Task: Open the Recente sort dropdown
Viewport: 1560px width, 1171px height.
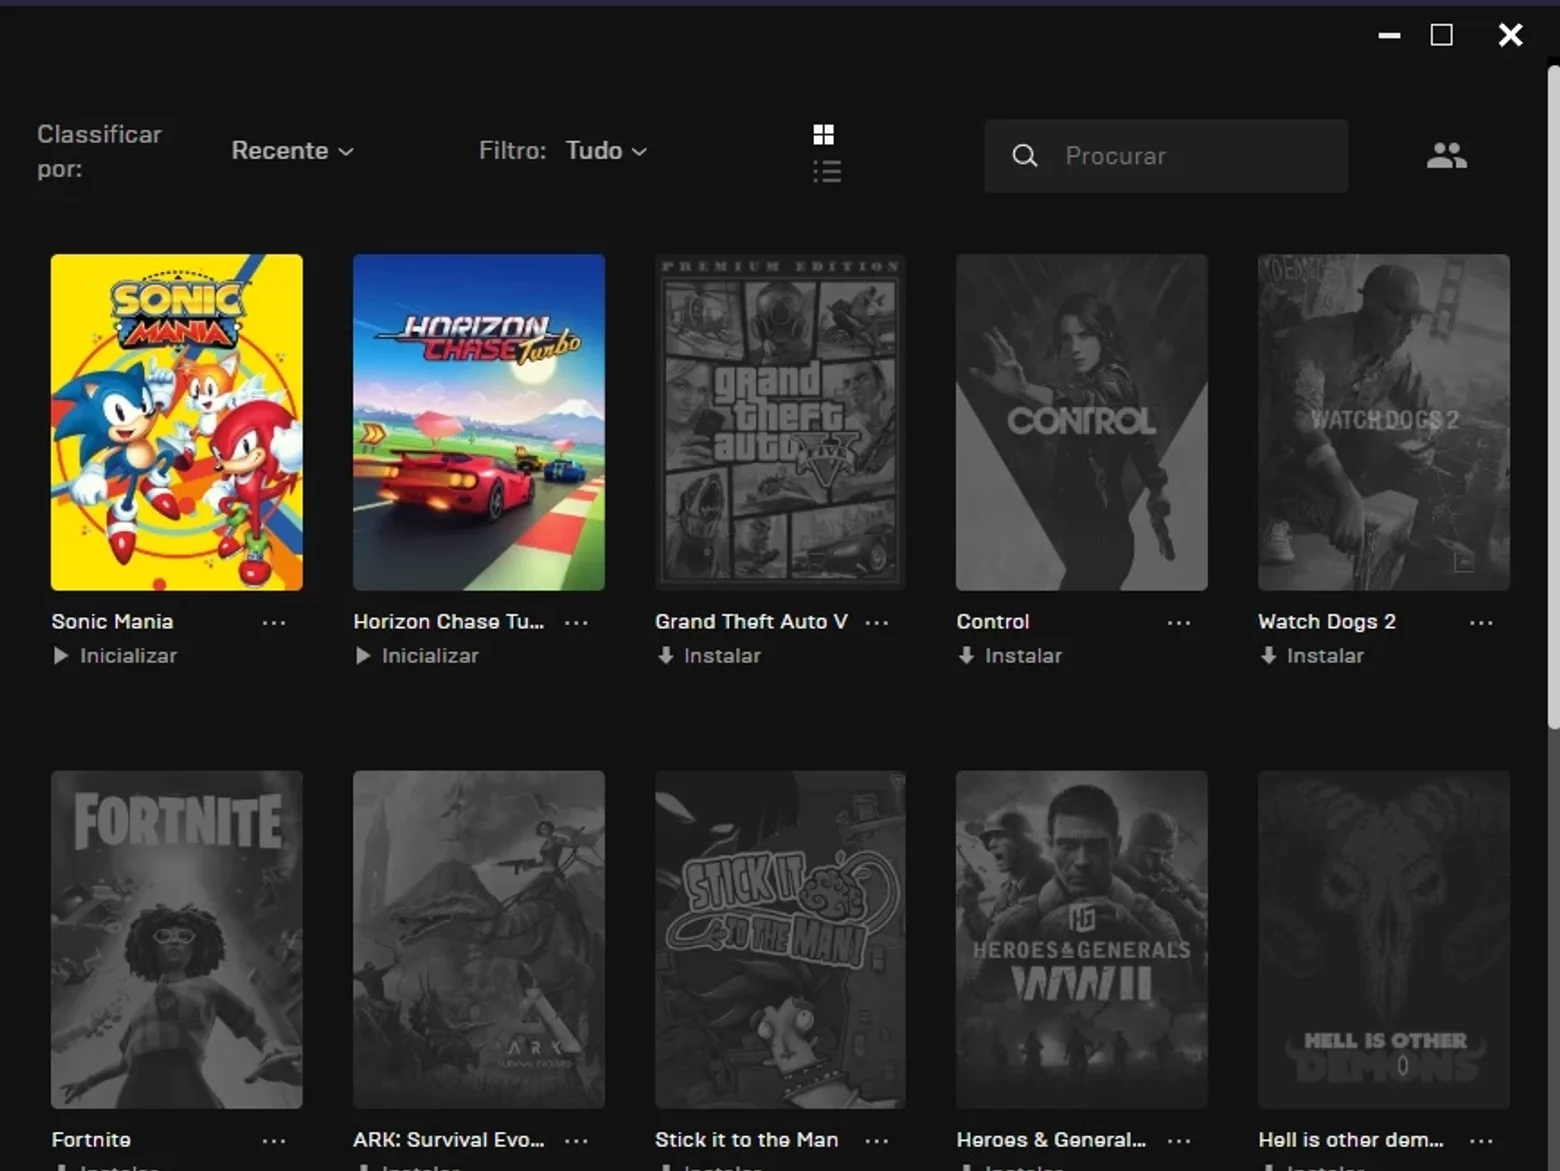Action: [292, 151]
